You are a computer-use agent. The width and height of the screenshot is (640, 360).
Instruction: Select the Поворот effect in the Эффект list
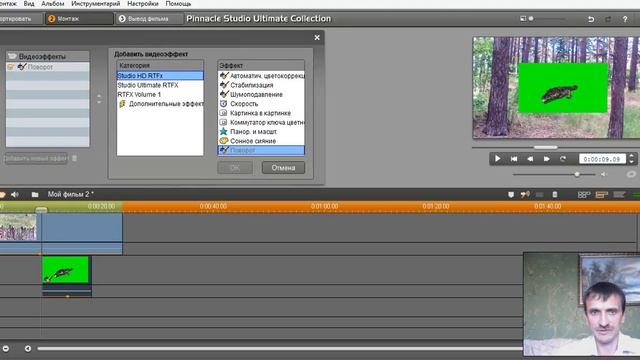261,150
